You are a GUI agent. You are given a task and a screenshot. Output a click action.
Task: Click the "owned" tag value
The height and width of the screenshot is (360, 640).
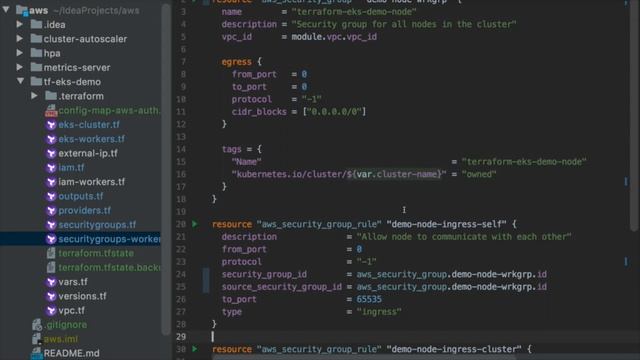click(479, 174)
